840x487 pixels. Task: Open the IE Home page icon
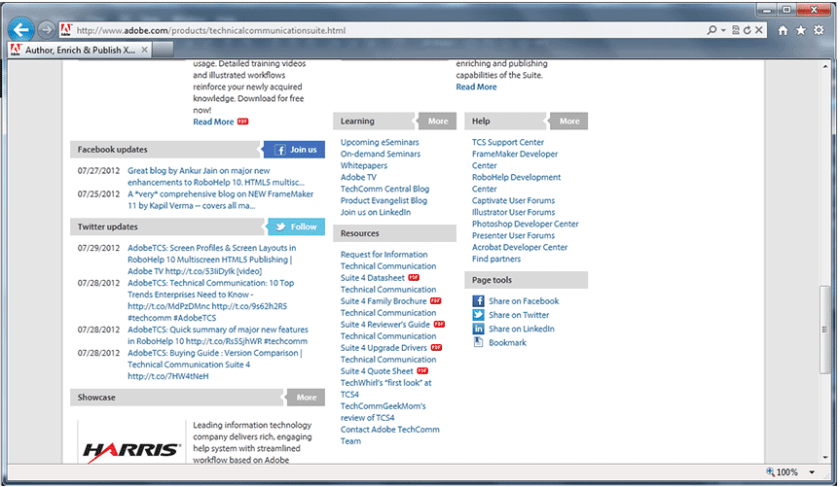[783, 30]
